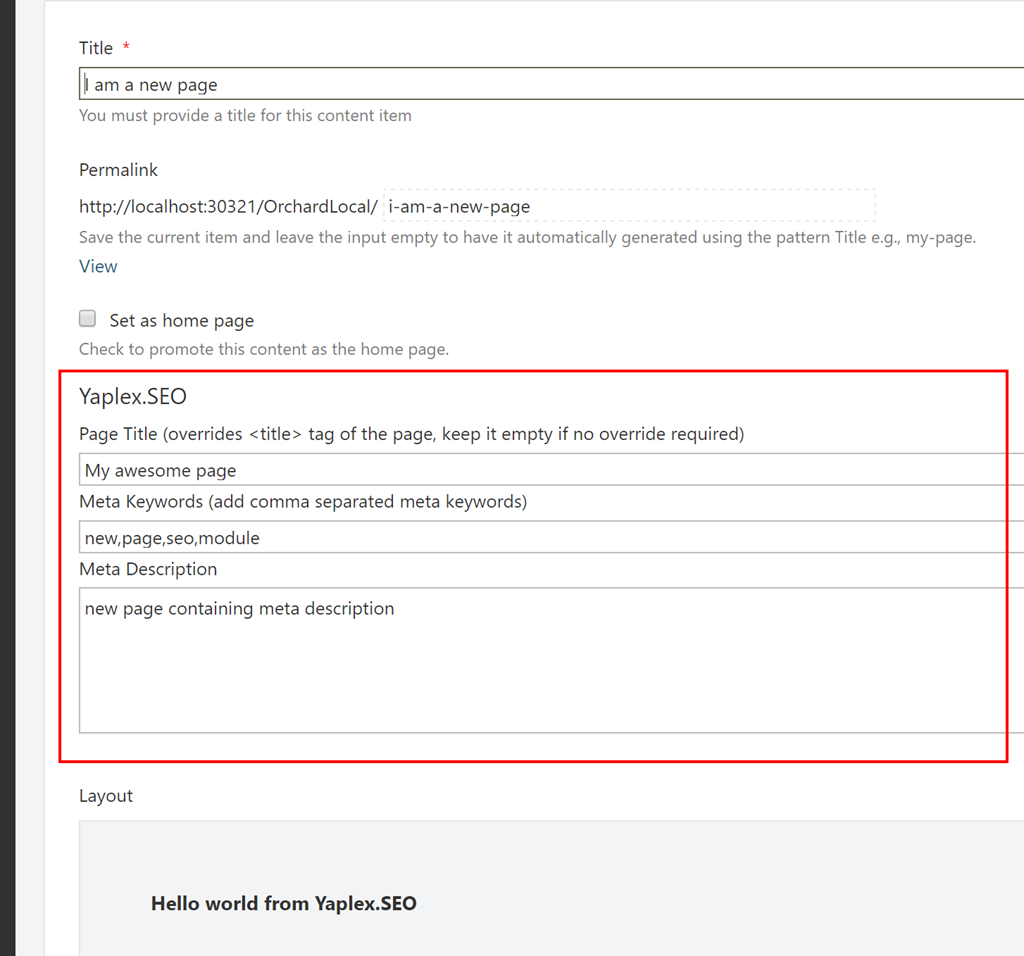This screenshot has width=1024, height=956.
Task: Open the View link under Permalink
Action: [x=98, y=266]
